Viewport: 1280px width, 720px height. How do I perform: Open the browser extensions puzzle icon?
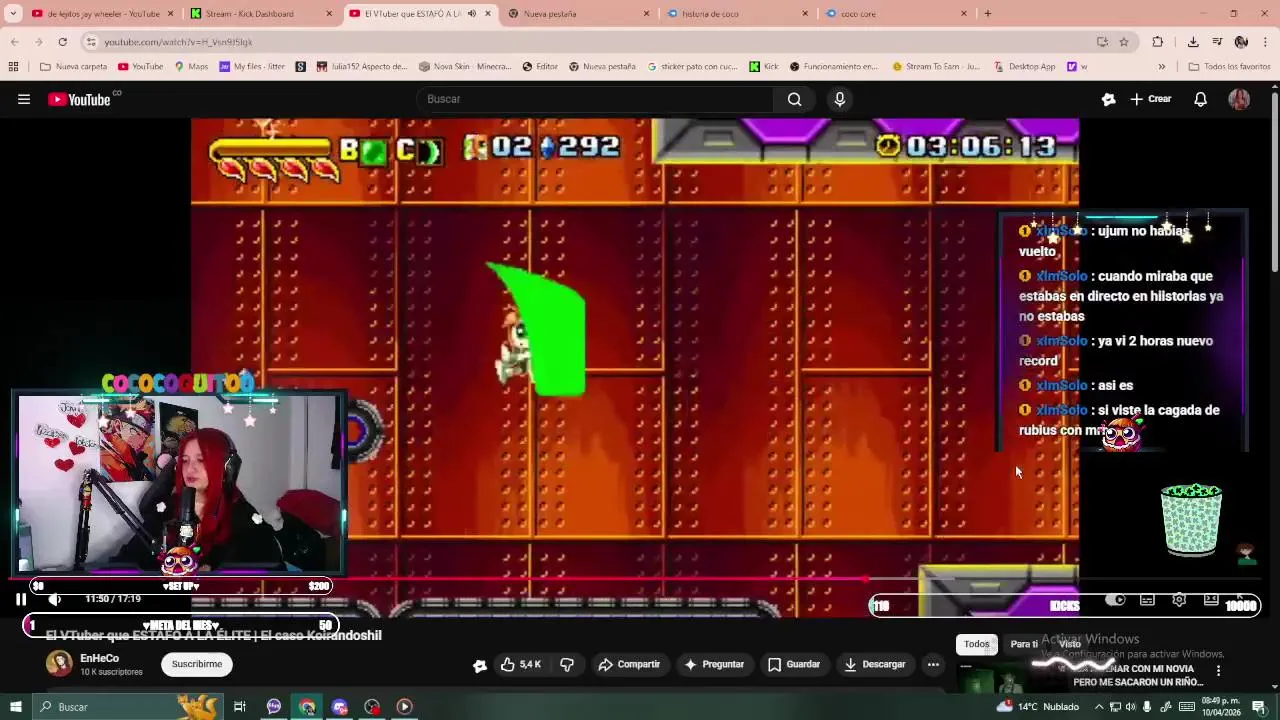[x=1158, y=42]
